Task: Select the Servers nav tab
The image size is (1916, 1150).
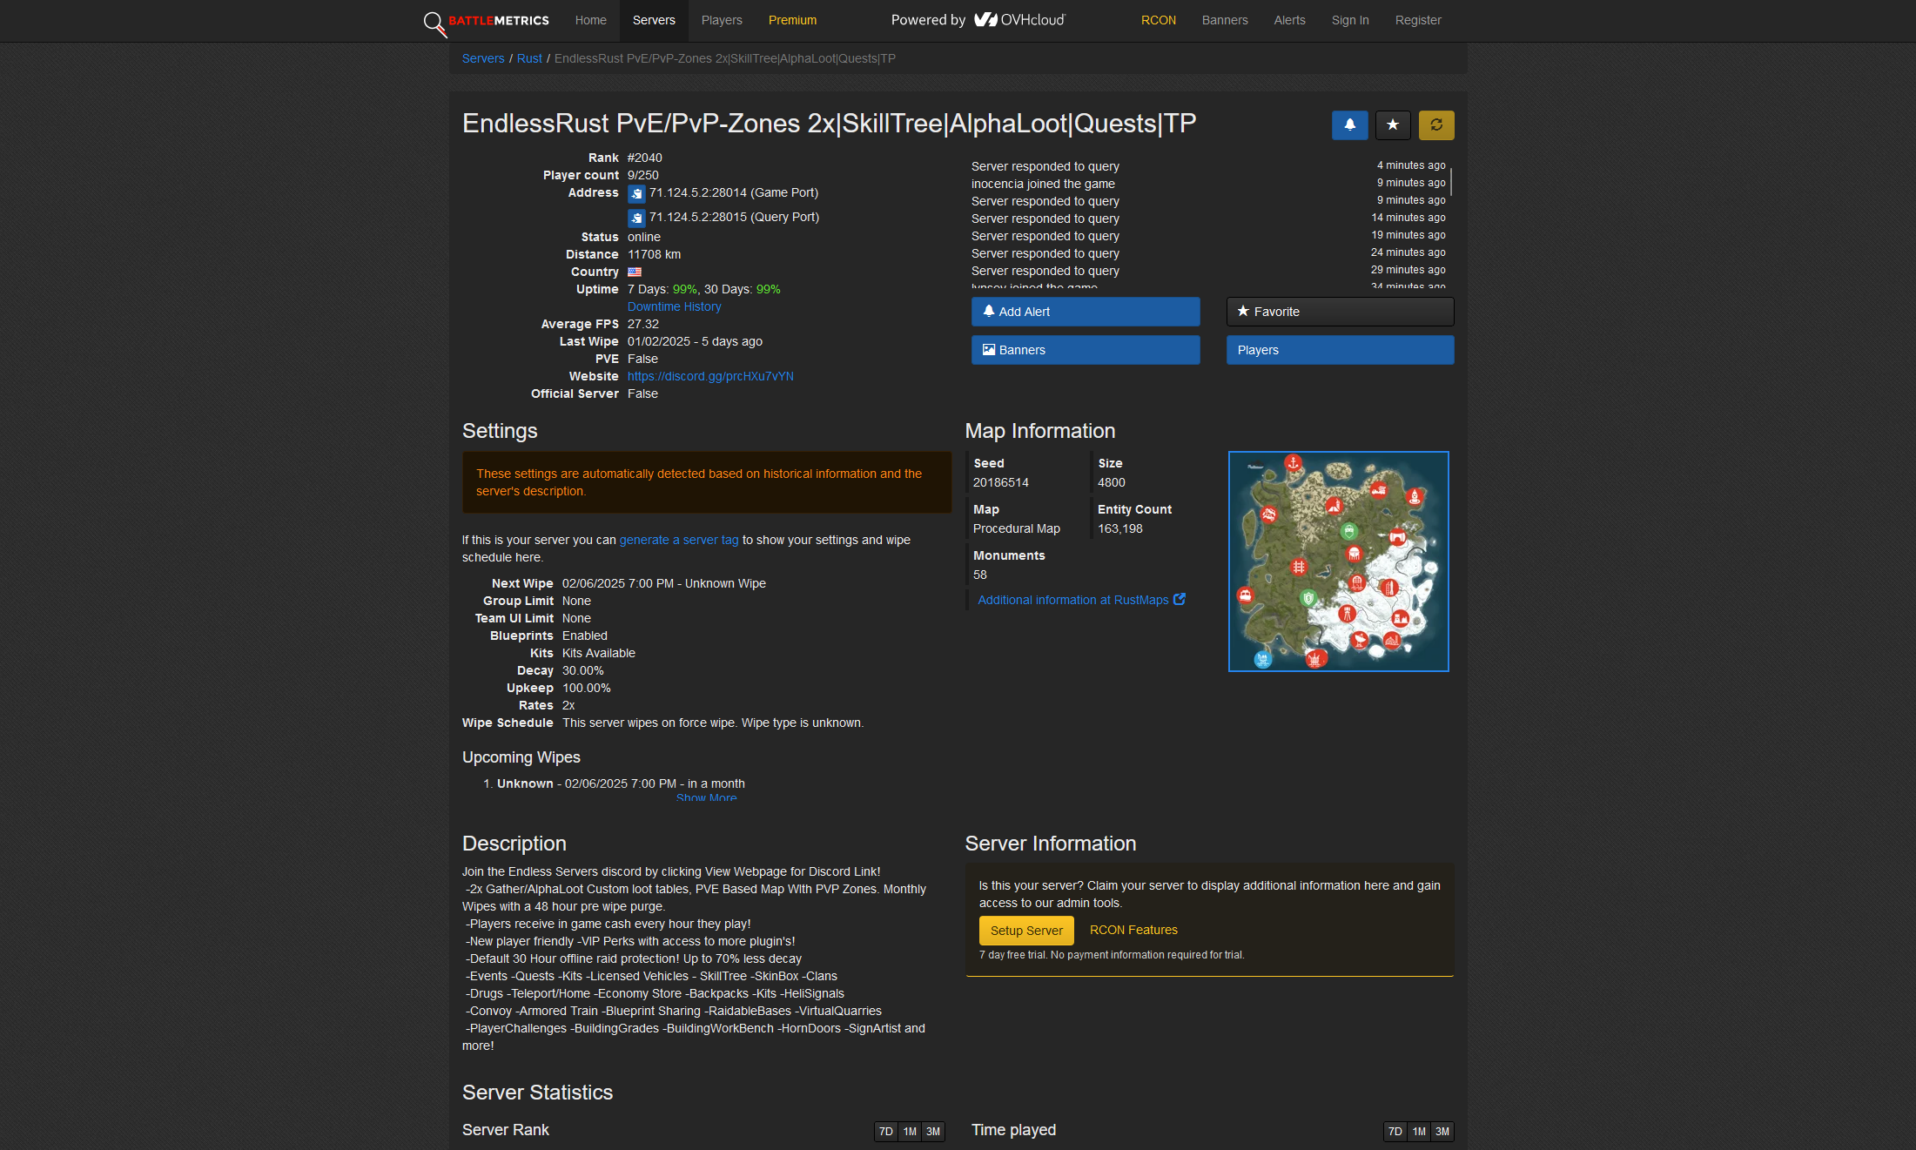Action: pyautogui.click(x=654, y=20)
